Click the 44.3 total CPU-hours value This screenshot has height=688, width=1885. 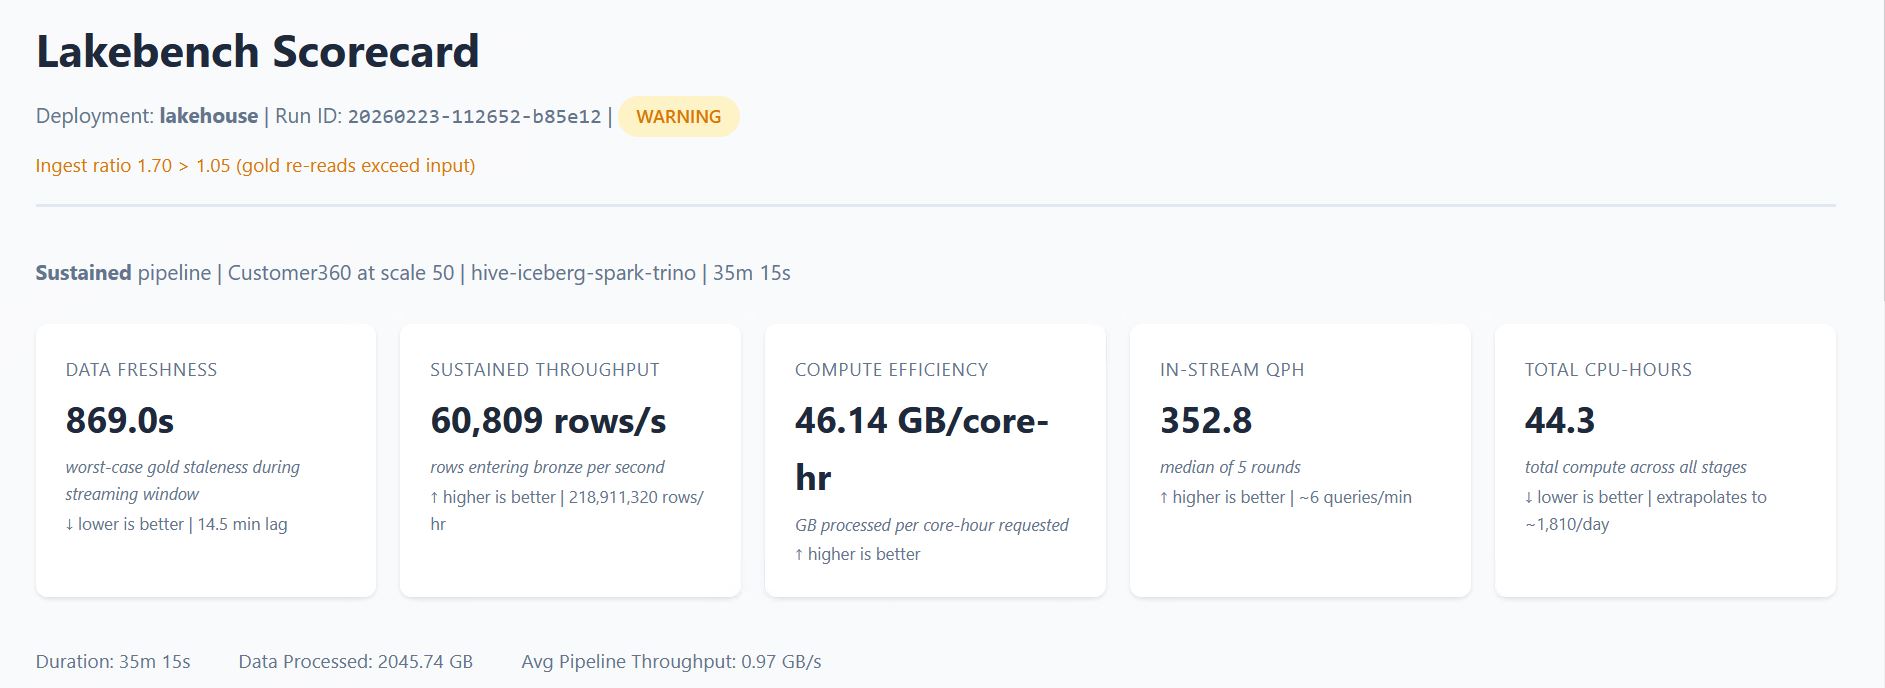(1559, 421)
